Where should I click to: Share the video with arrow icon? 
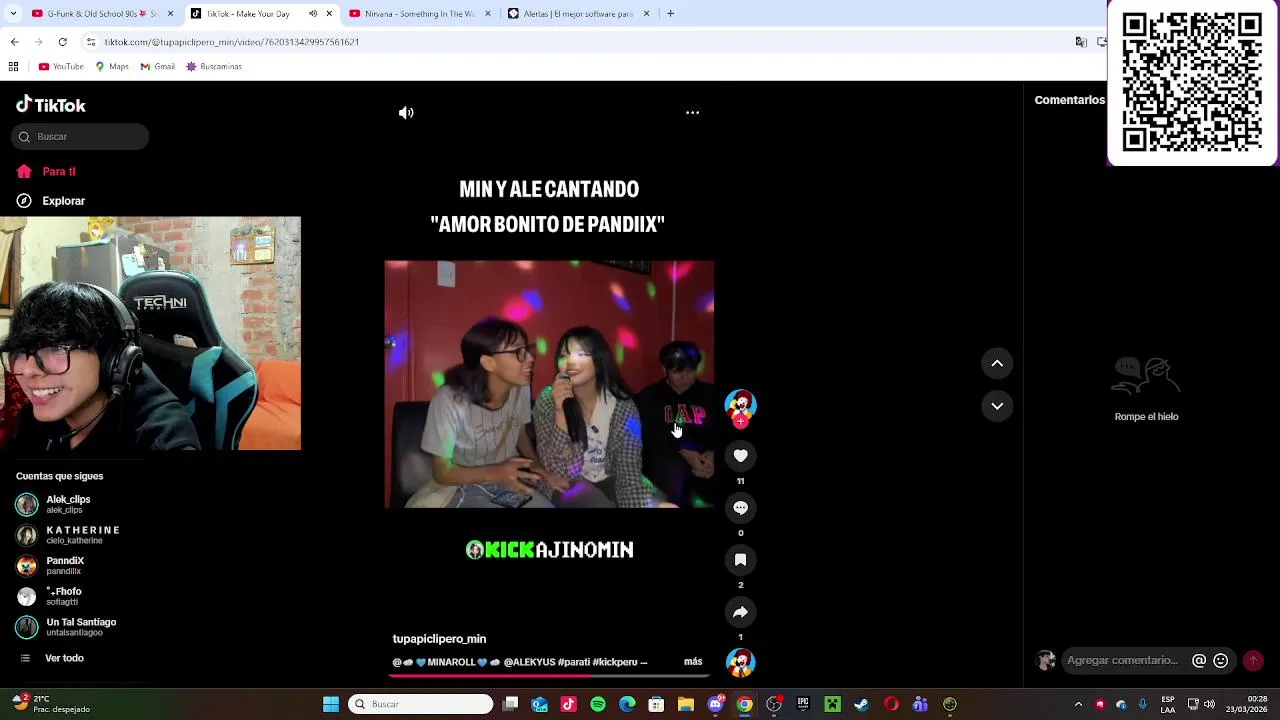740,612
